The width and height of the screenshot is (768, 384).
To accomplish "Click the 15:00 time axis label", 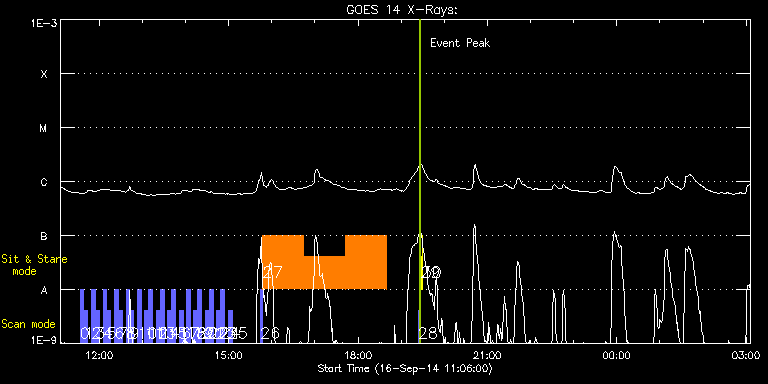I will click(229, 356).
